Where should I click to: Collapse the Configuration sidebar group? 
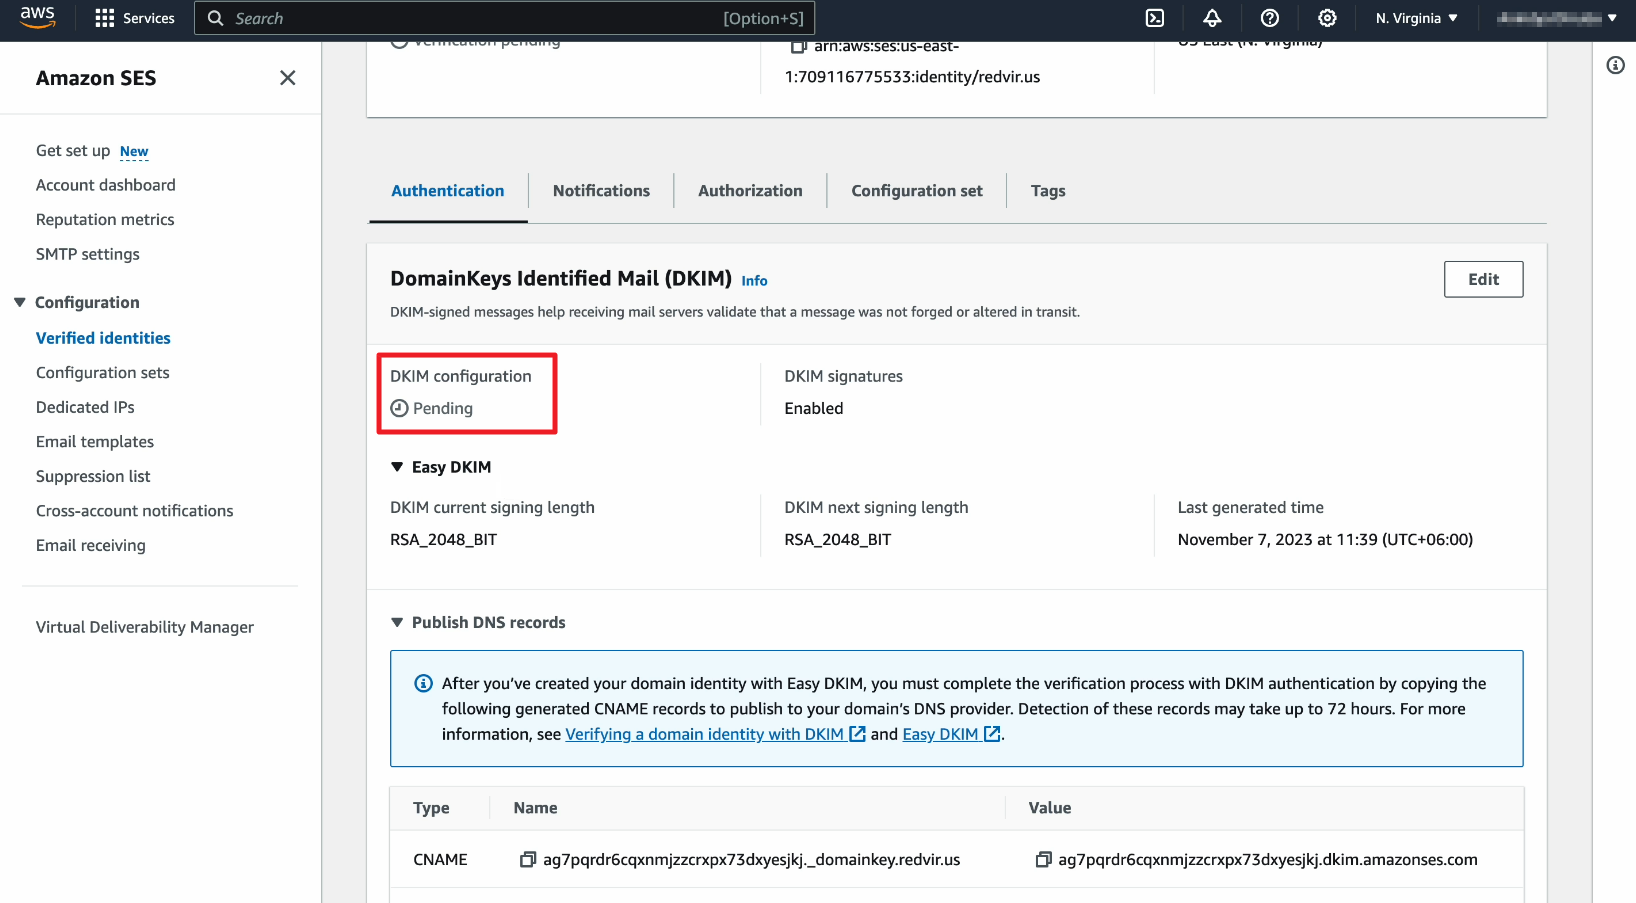point(20,302)
